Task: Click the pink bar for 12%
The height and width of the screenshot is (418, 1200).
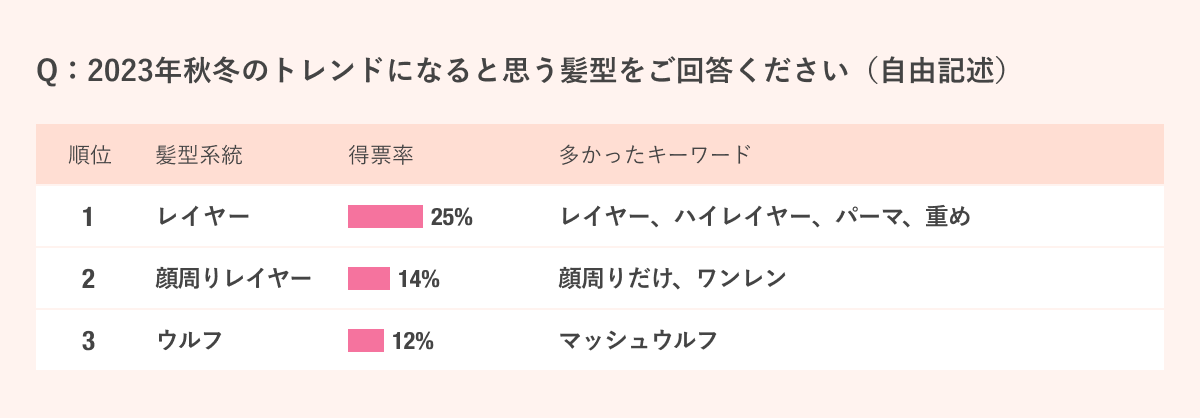Action: click(x=366, y=341)
